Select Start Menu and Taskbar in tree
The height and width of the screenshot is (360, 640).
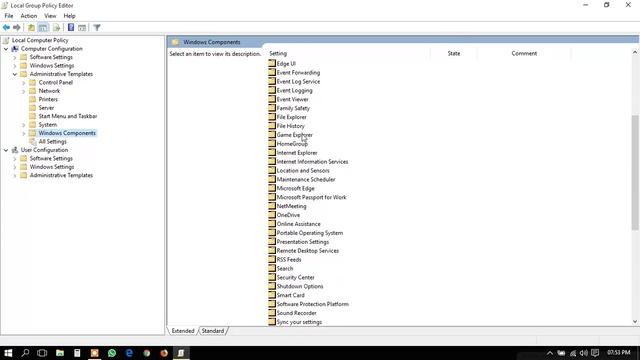68,116
